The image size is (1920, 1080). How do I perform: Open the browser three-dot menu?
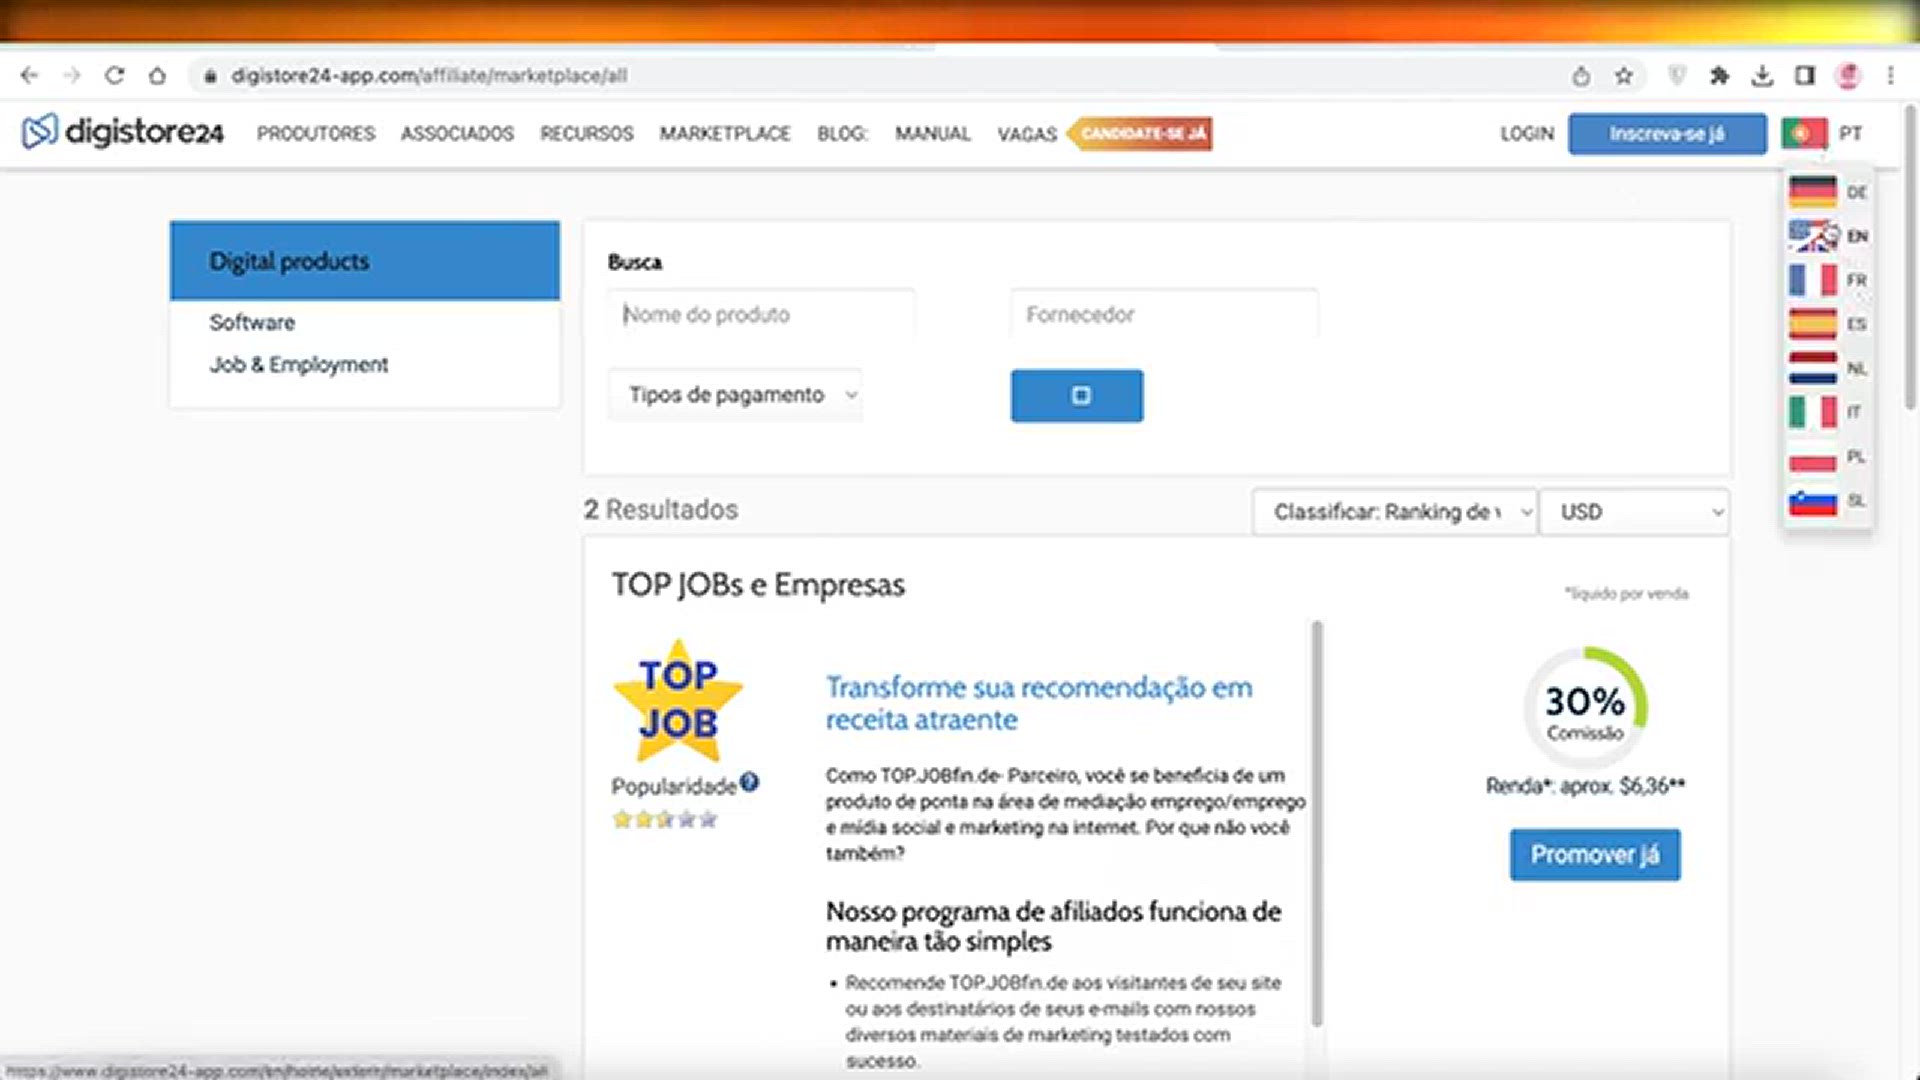[x=1890, y=76]
